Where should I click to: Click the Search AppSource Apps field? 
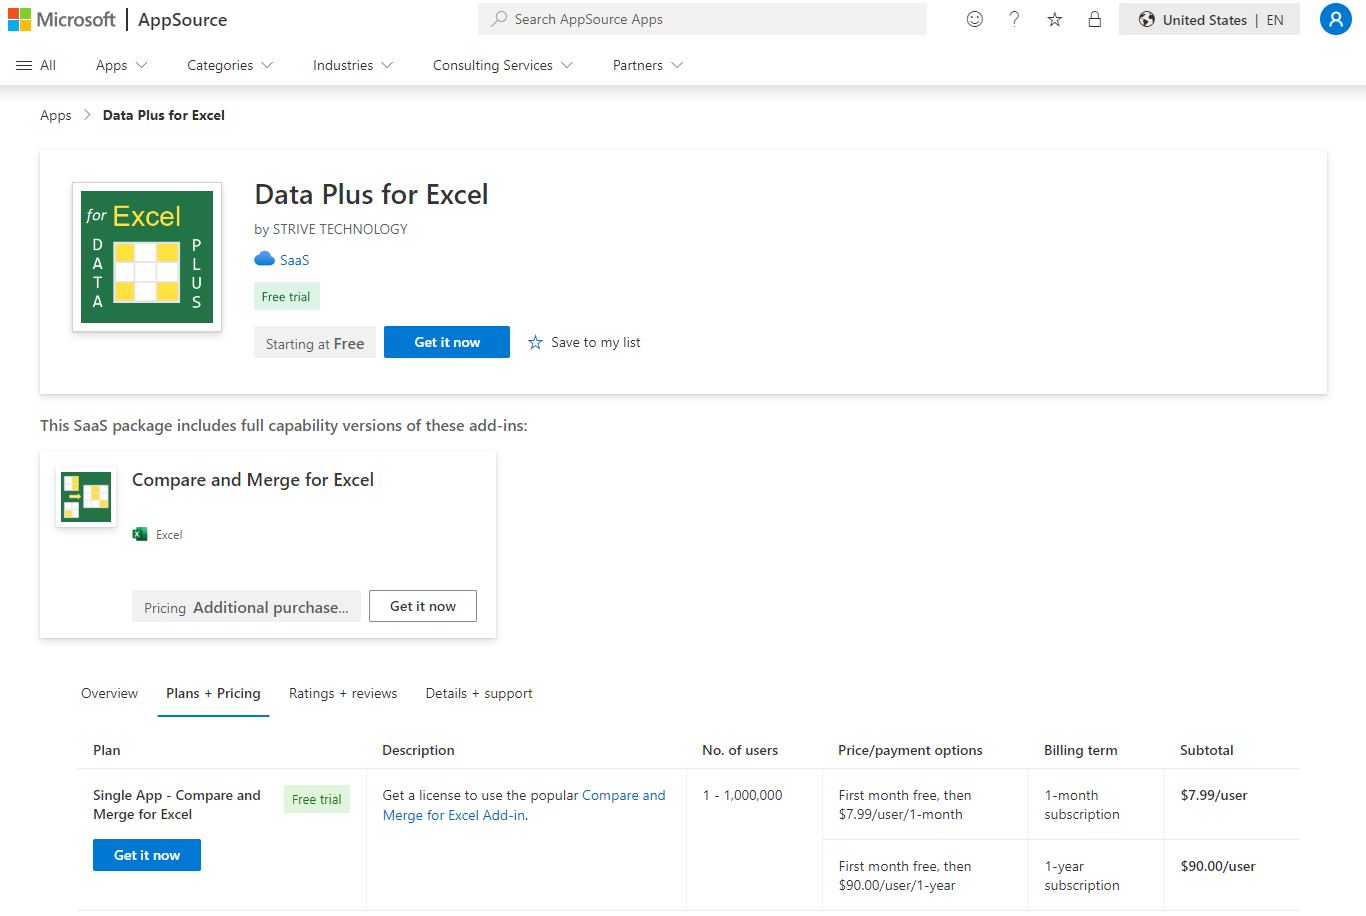(x=700, y=19)
